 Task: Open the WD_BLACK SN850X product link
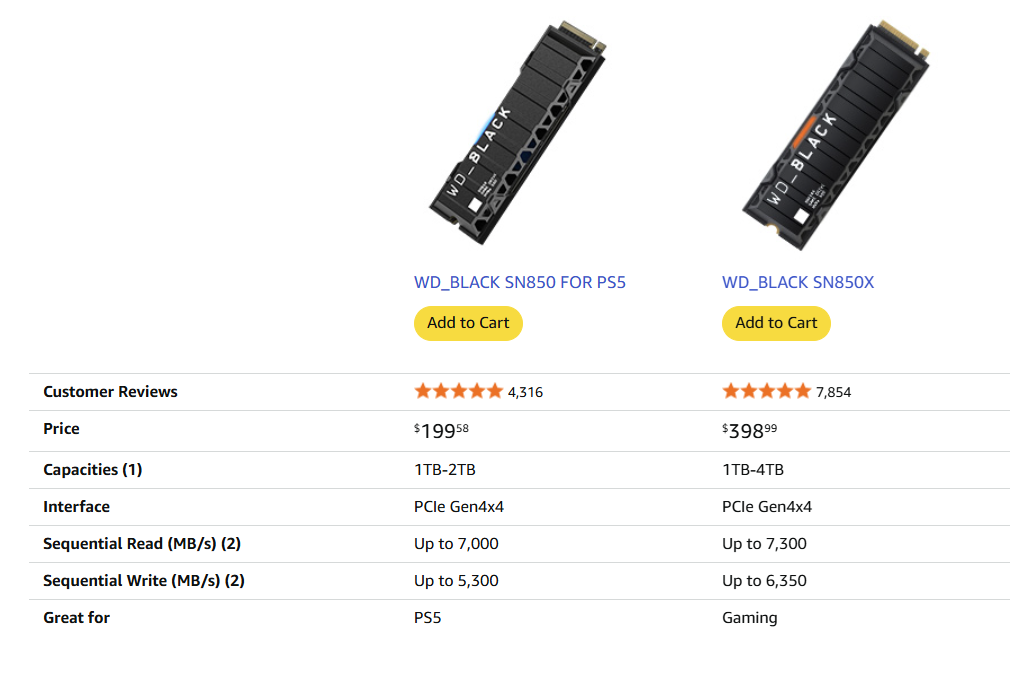[x=798, y=282]
